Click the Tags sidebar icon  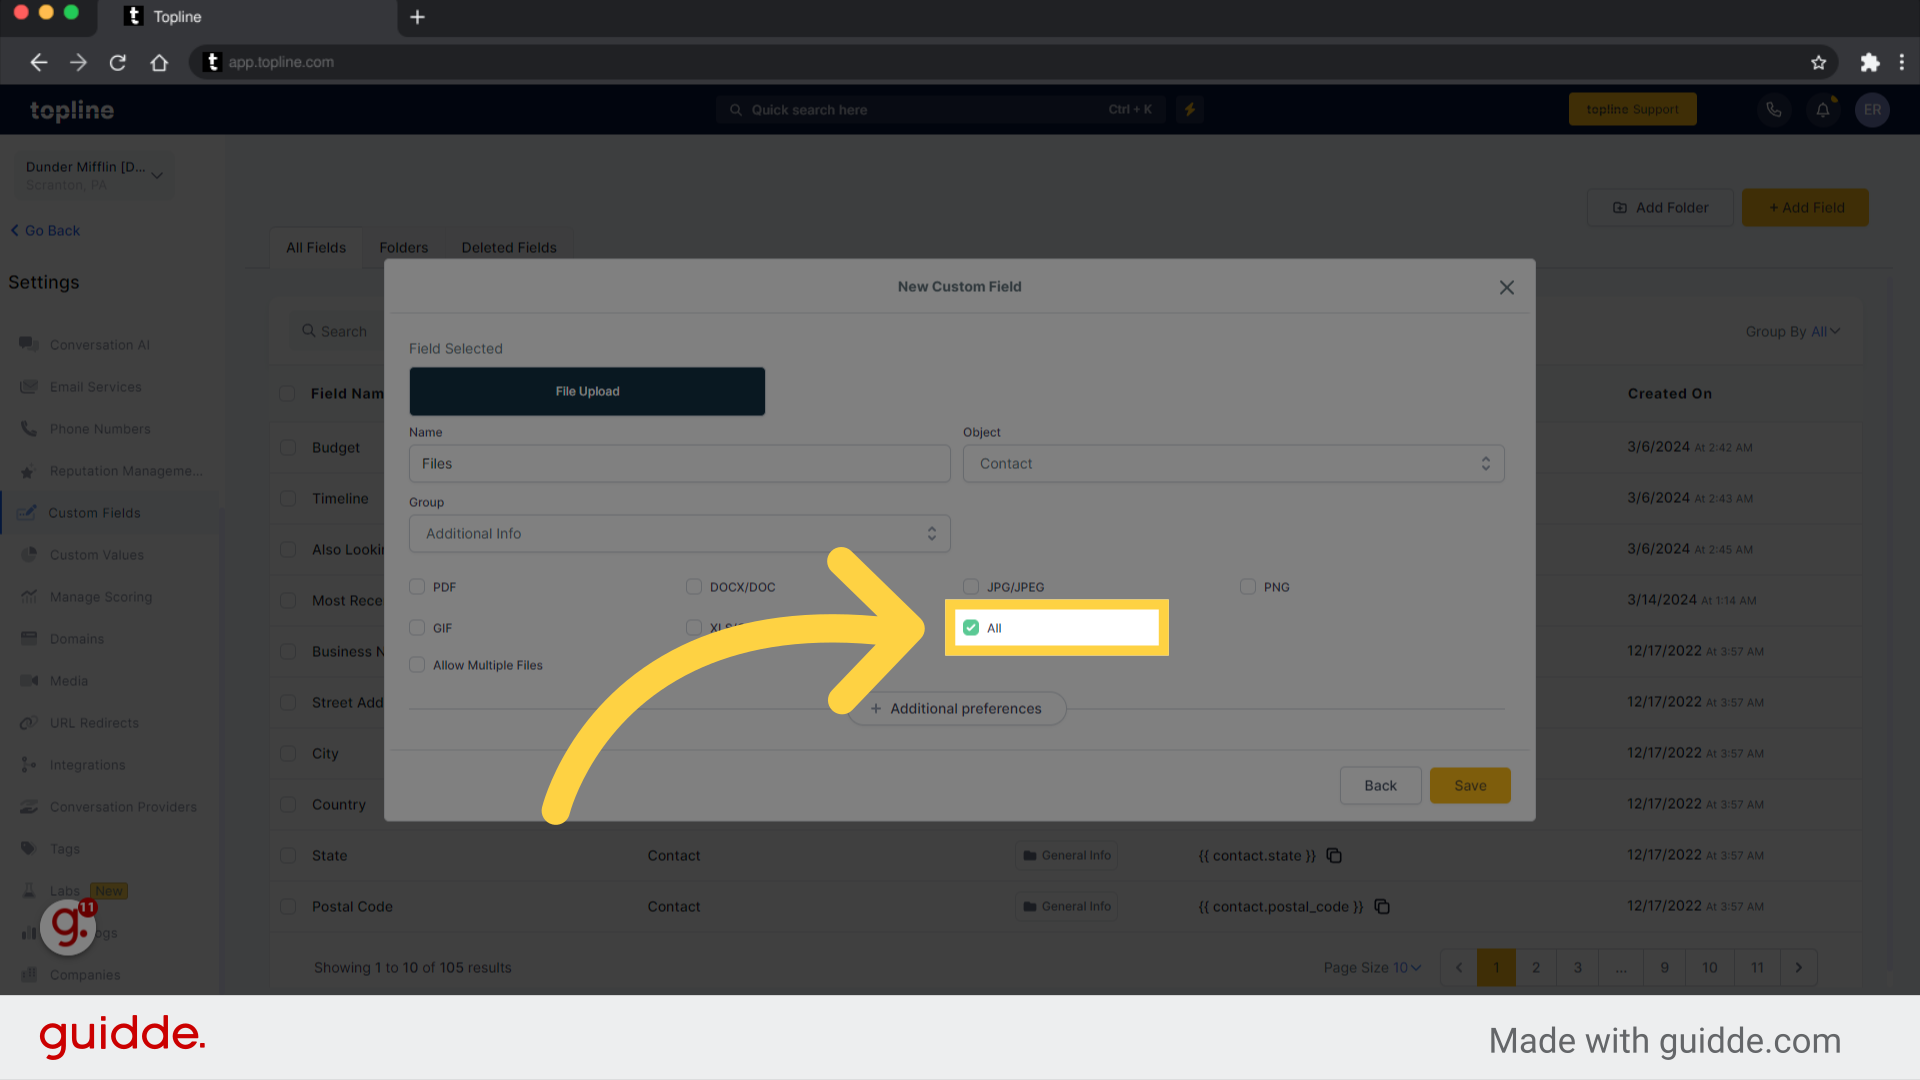28,848
